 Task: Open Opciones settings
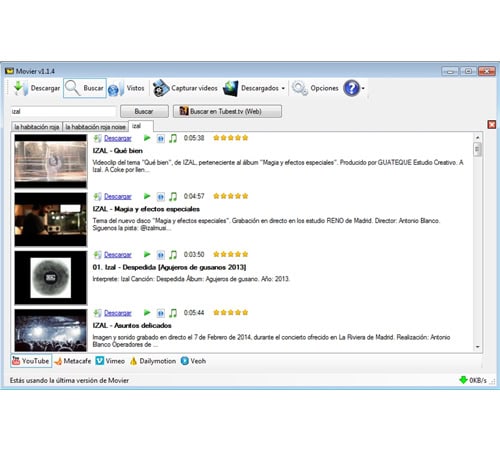click(x=315, y=88)
